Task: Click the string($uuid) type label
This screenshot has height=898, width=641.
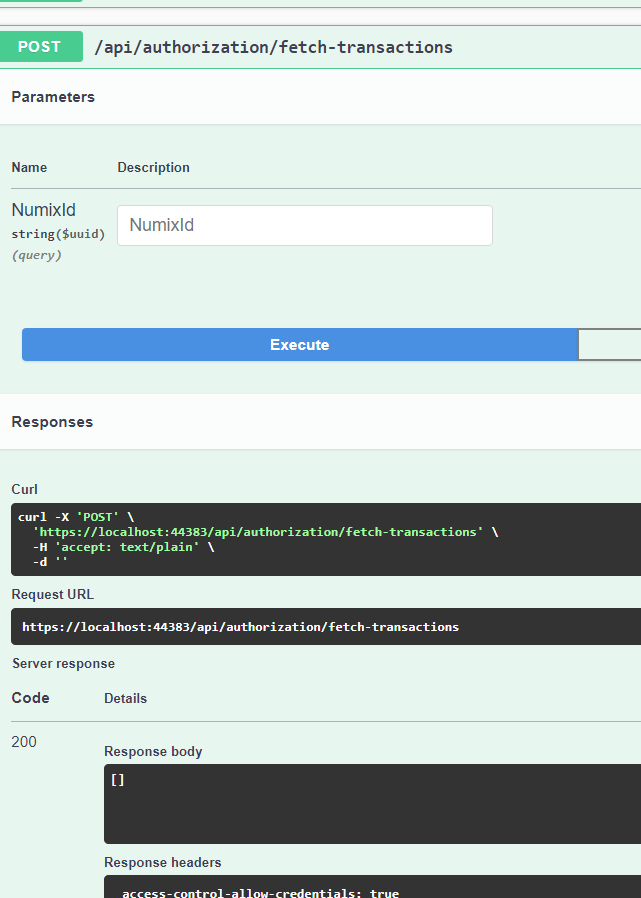Action: click(x=58, y=234)
